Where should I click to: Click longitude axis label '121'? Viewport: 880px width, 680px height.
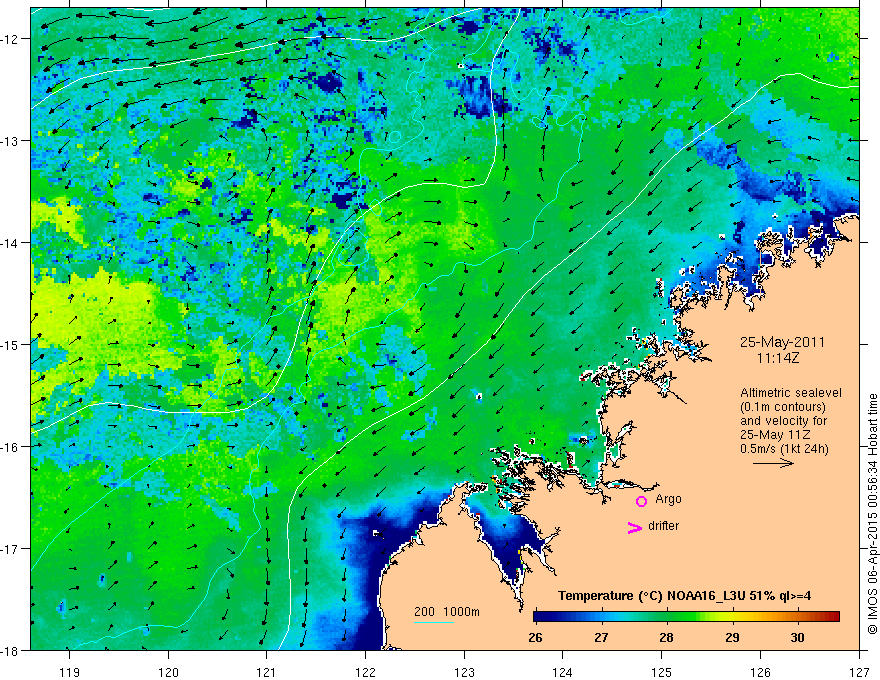tap(267, 672)
